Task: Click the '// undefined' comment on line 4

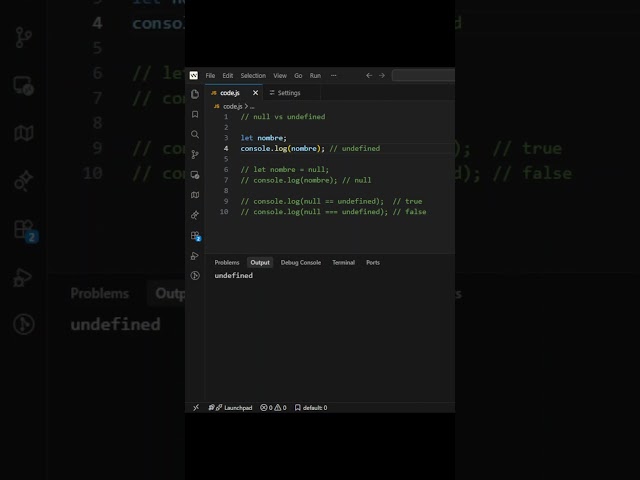Action: [x=355, y=148]
